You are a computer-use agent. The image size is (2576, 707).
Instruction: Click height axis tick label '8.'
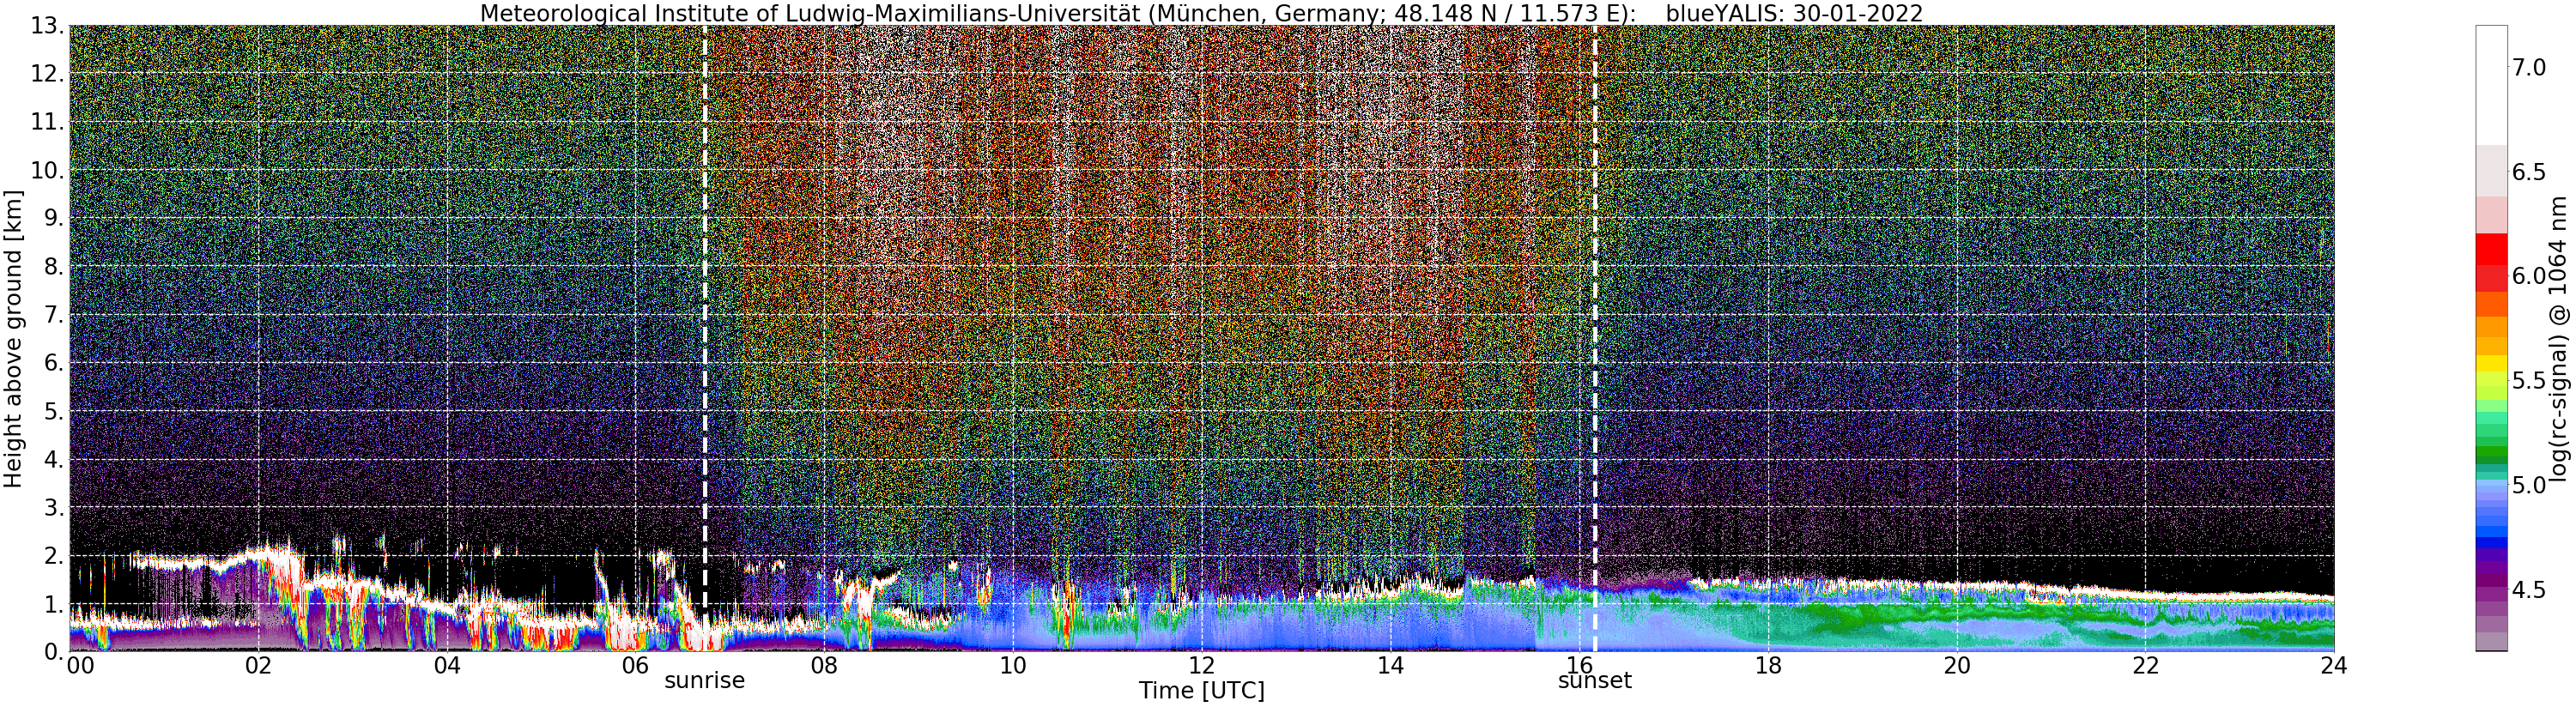[53, 266]
